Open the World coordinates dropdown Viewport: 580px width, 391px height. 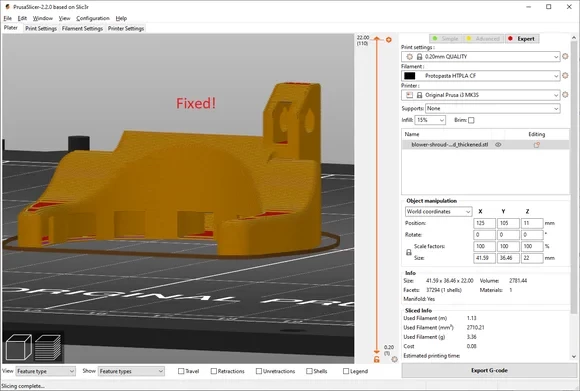(x=438, y=212)
